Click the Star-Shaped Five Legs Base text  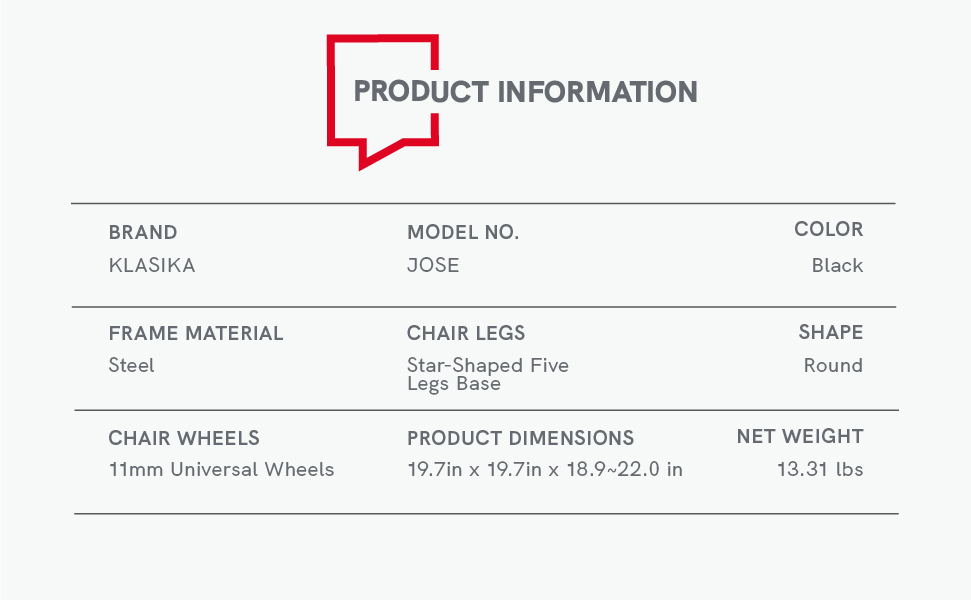[487, 374]
